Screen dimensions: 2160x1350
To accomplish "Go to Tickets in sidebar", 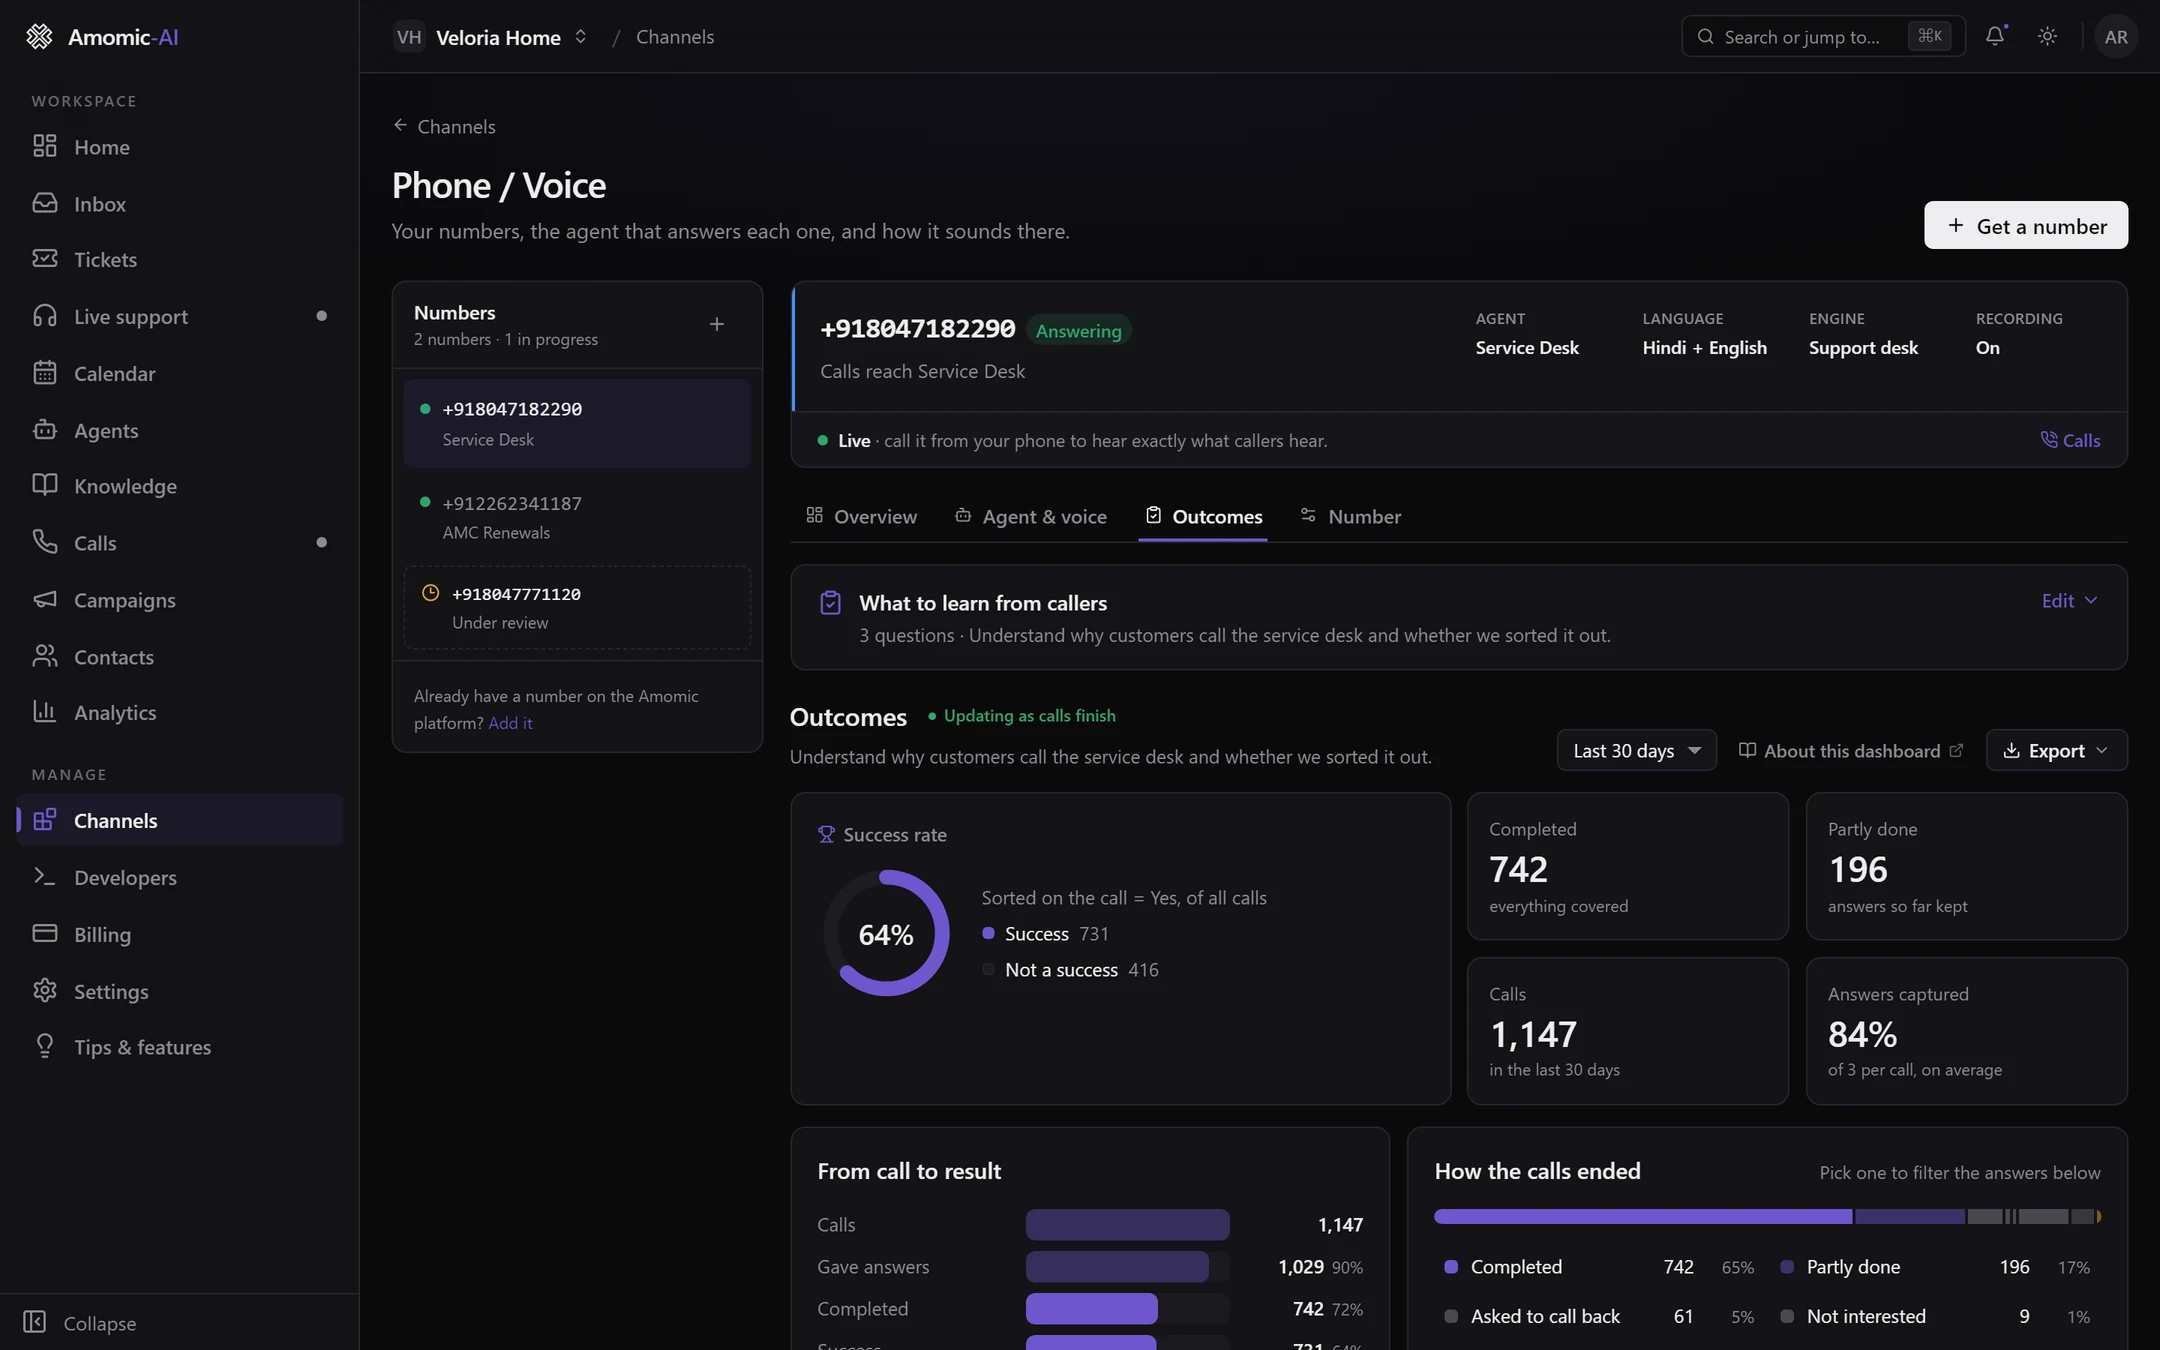I will [x=180, y=260].
